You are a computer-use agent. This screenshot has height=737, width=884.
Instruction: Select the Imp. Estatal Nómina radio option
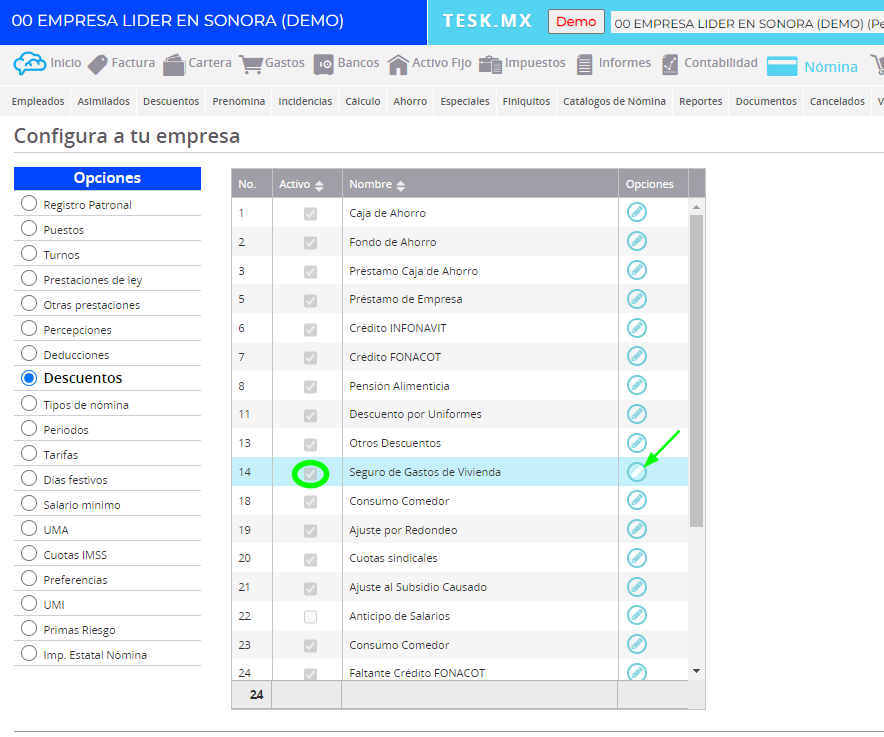click(x=29, y=654)
